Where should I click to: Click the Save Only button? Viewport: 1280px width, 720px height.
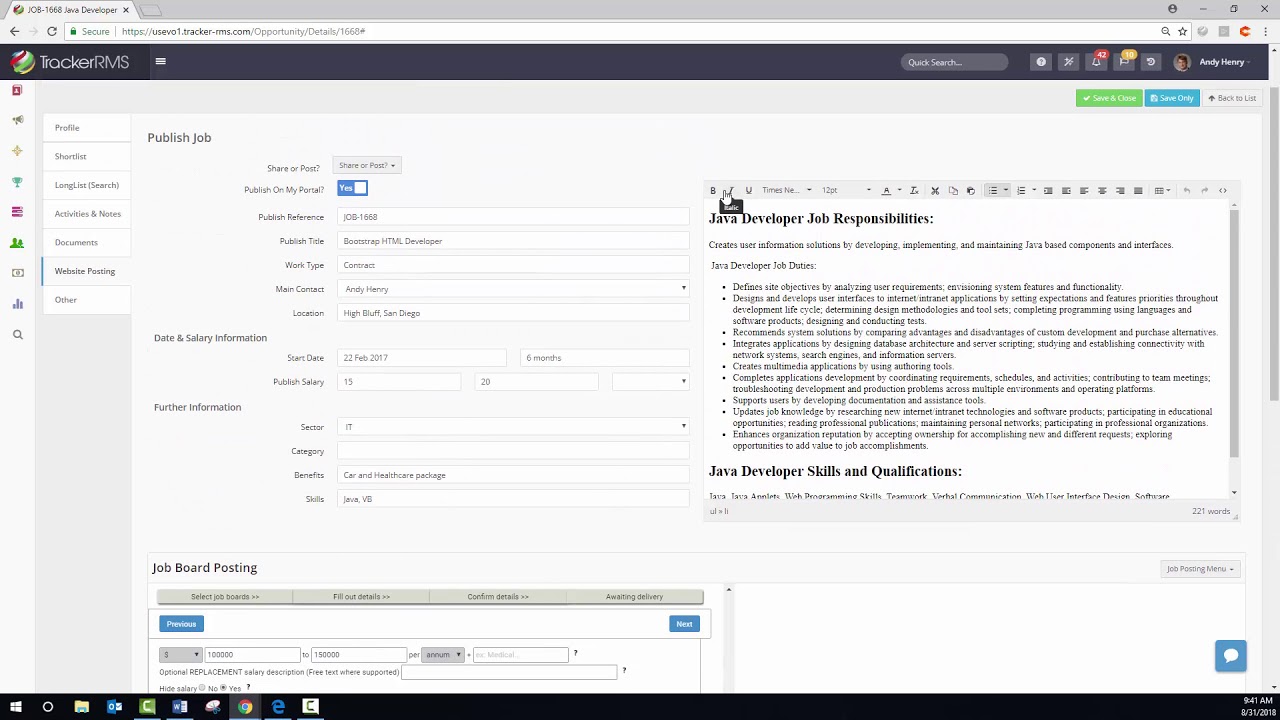(1172, 98)
